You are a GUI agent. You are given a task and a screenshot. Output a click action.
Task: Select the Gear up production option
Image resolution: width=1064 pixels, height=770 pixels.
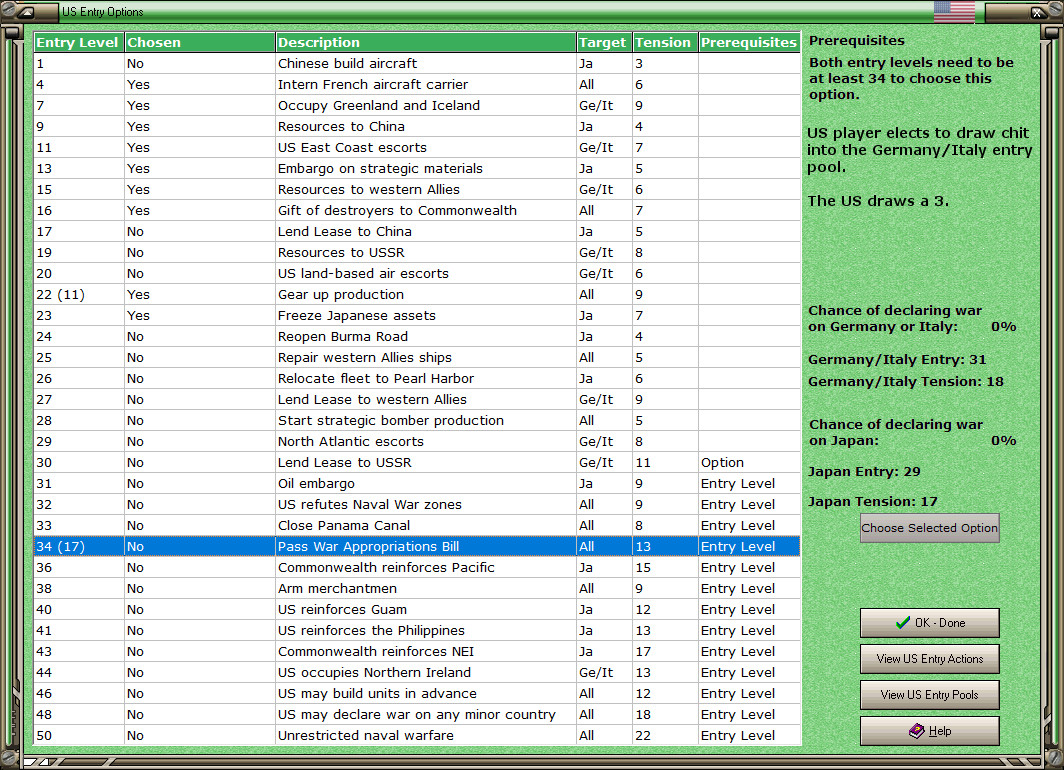[417, 294]
